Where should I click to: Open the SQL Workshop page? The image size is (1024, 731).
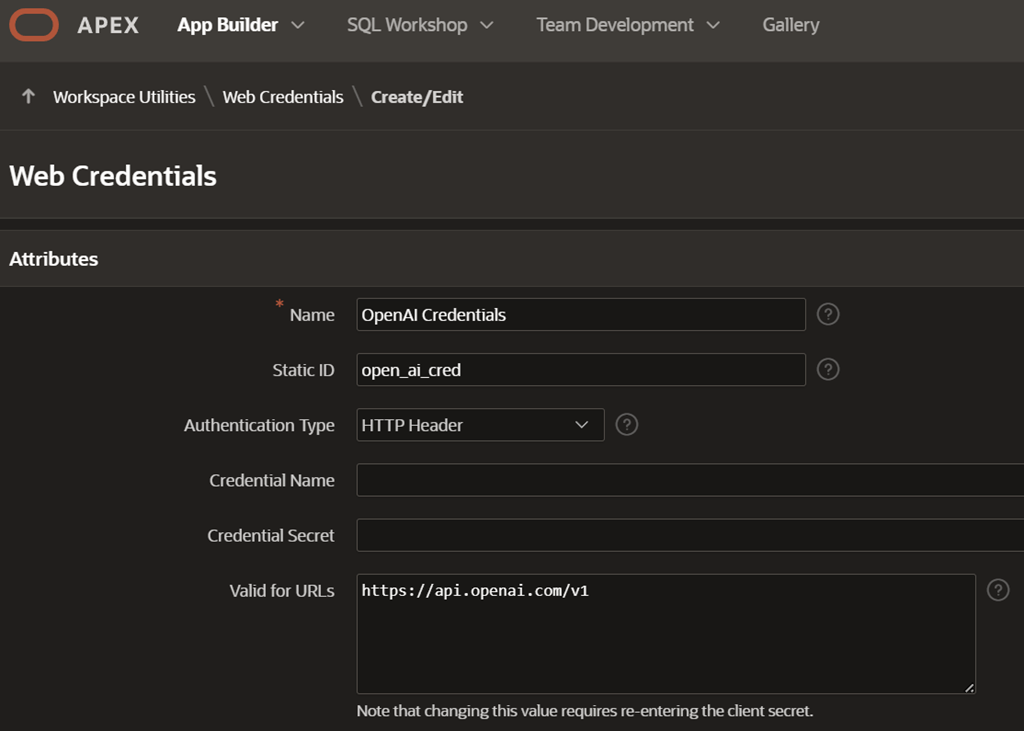[x=407, y=25]
